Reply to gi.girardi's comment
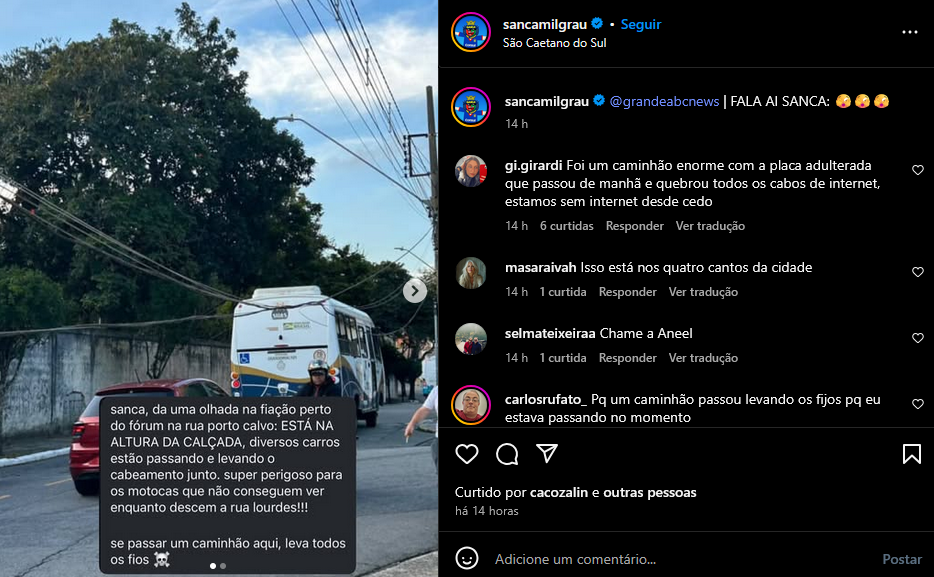This screenshot has width=934, height=577. tap(634, 226)
